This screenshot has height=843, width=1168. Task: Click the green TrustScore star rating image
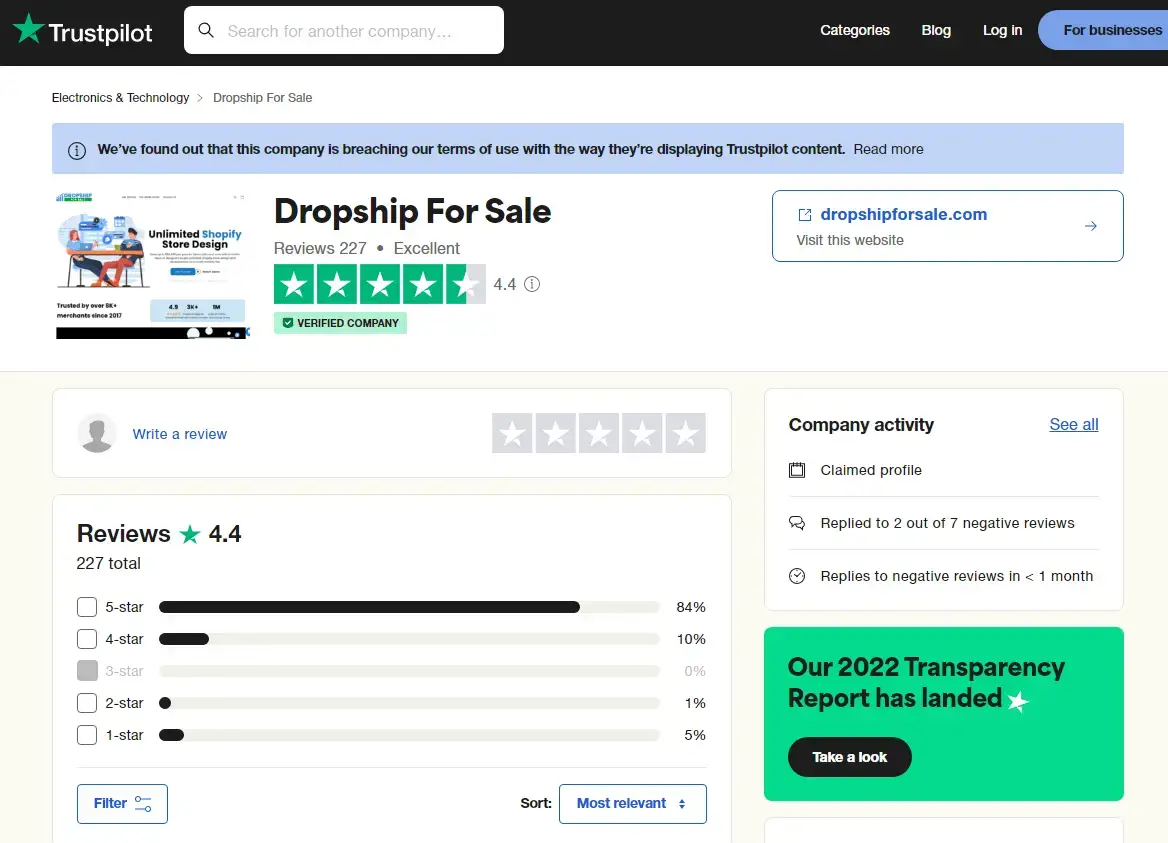(380, 284)
